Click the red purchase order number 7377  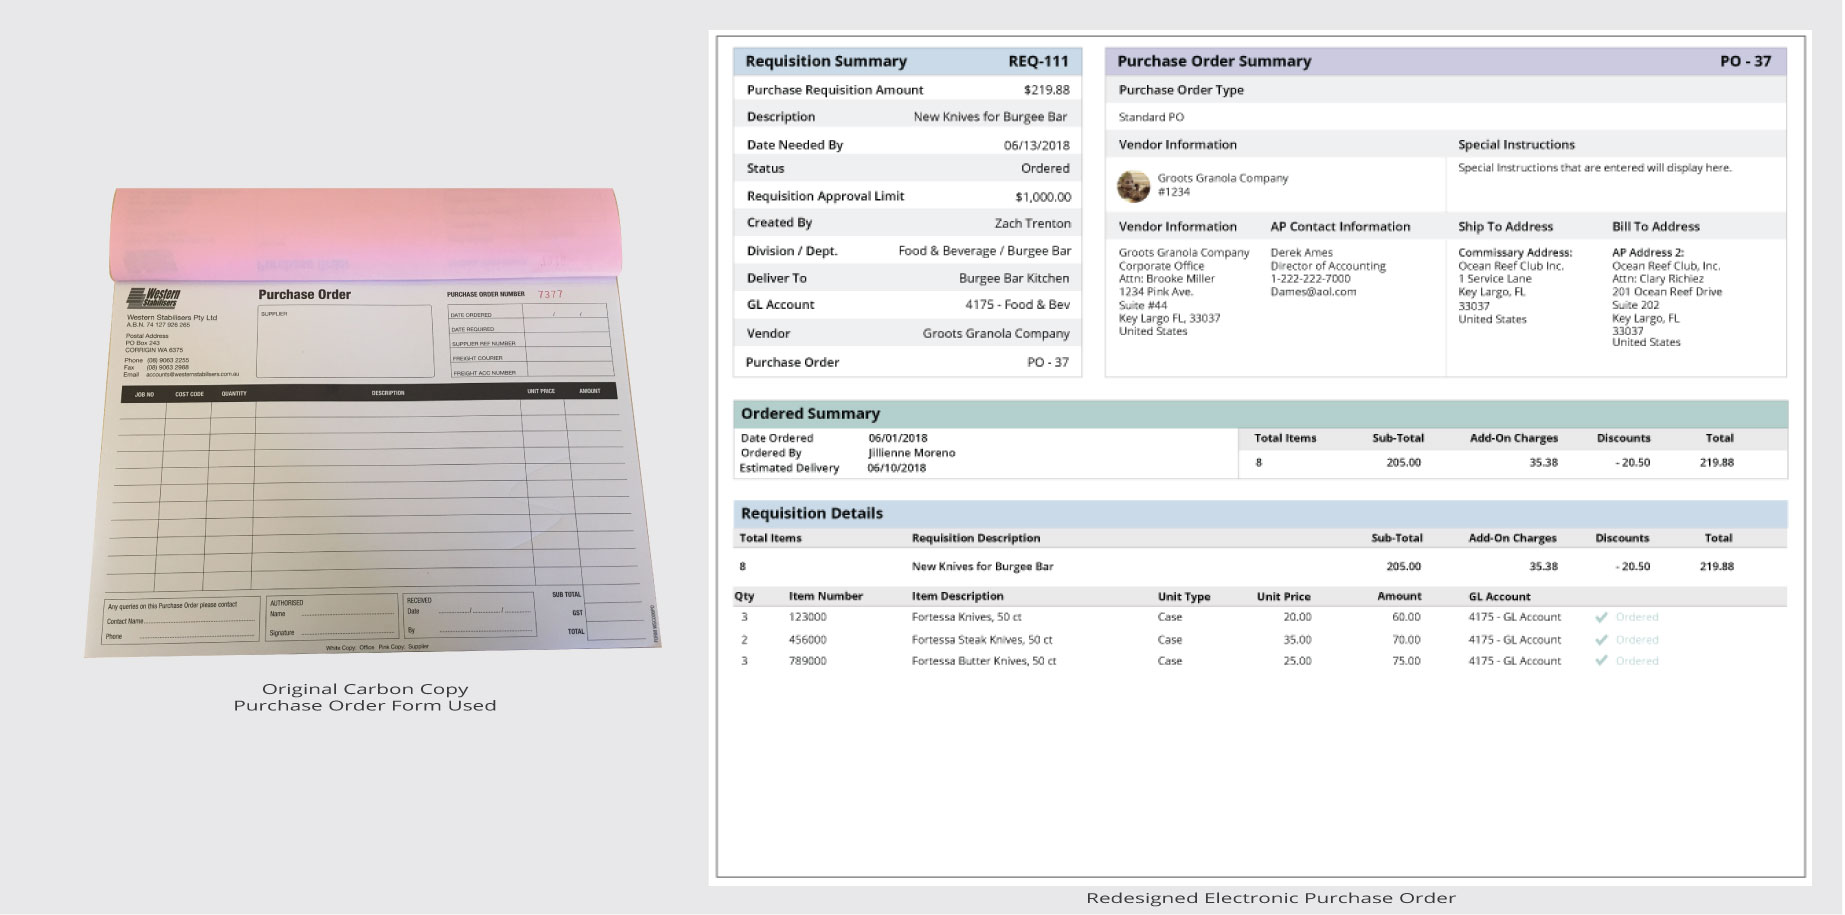[x=550, y=295]
